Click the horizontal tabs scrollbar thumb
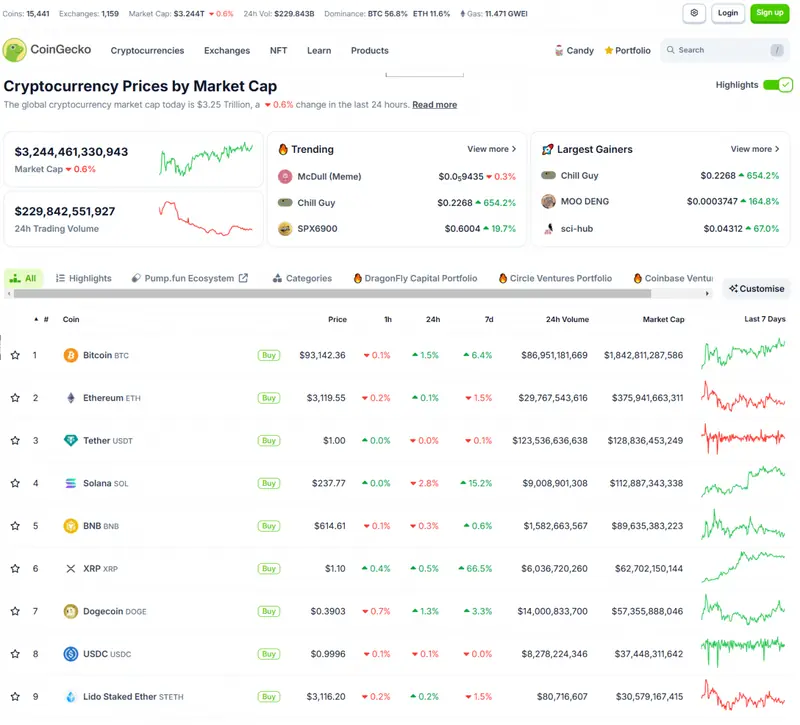 (x=332, y=293)
